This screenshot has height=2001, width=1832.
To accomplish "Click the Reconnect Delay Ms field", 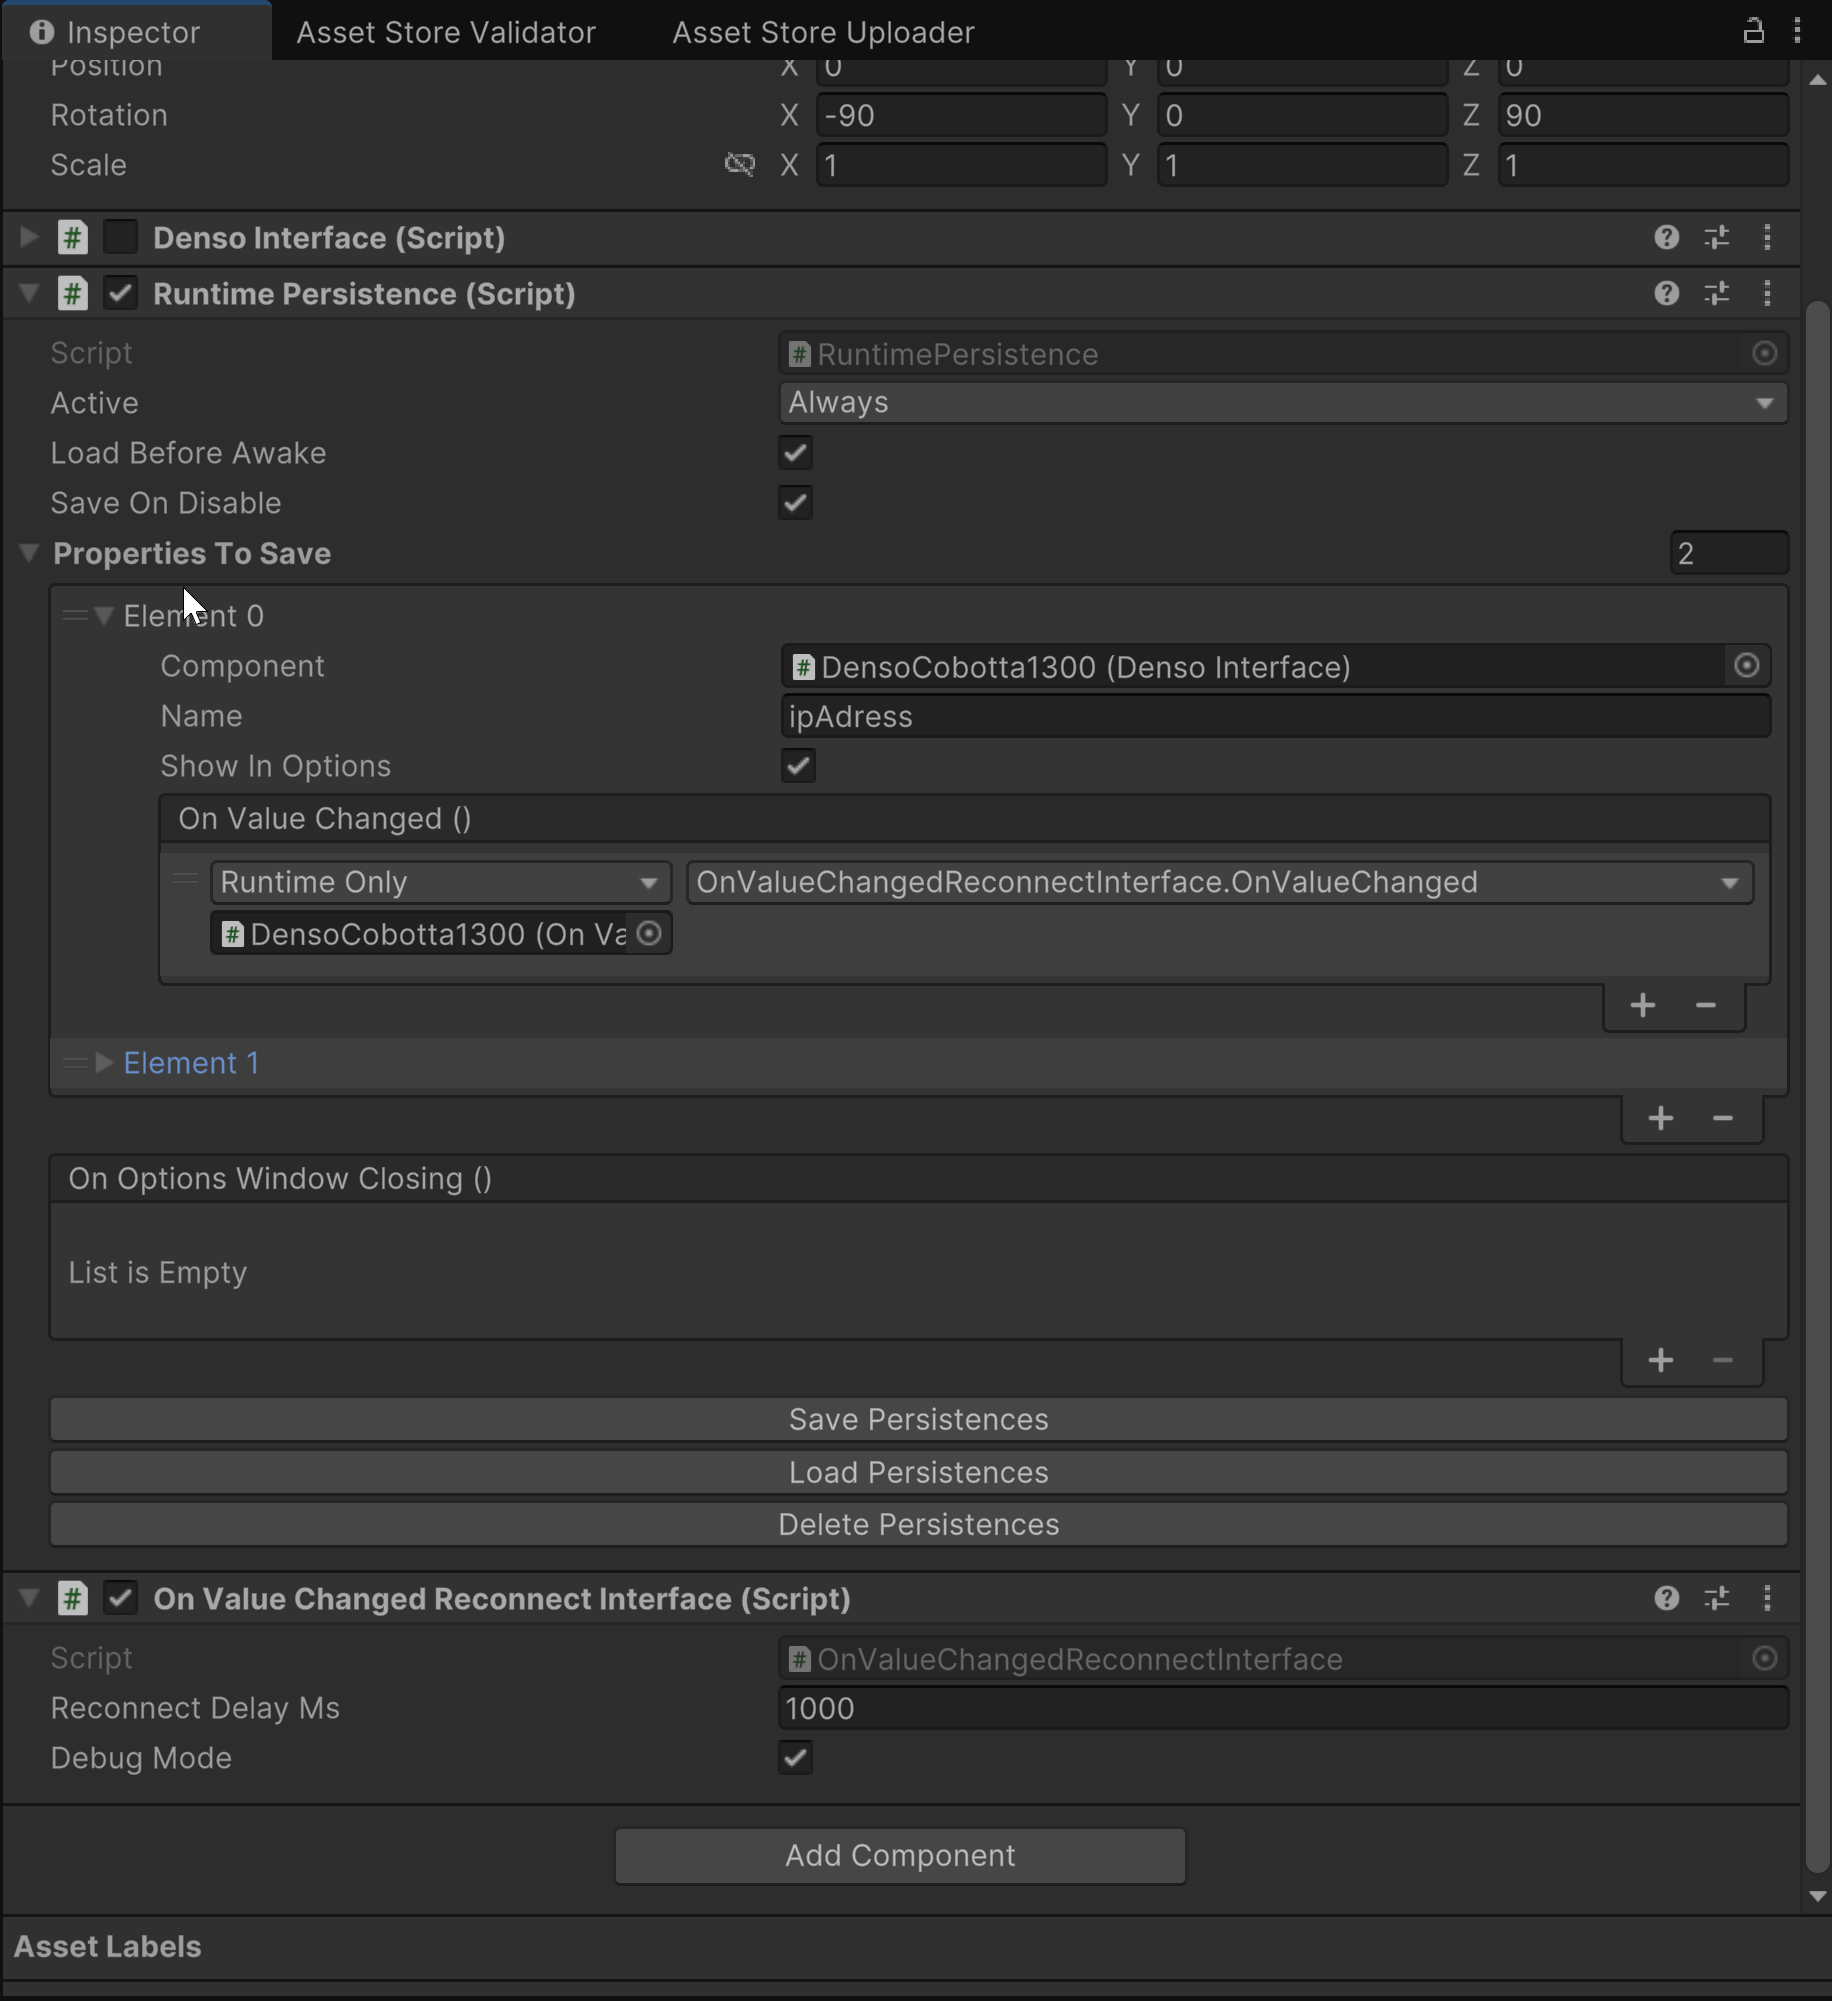I will 1282,1708.
